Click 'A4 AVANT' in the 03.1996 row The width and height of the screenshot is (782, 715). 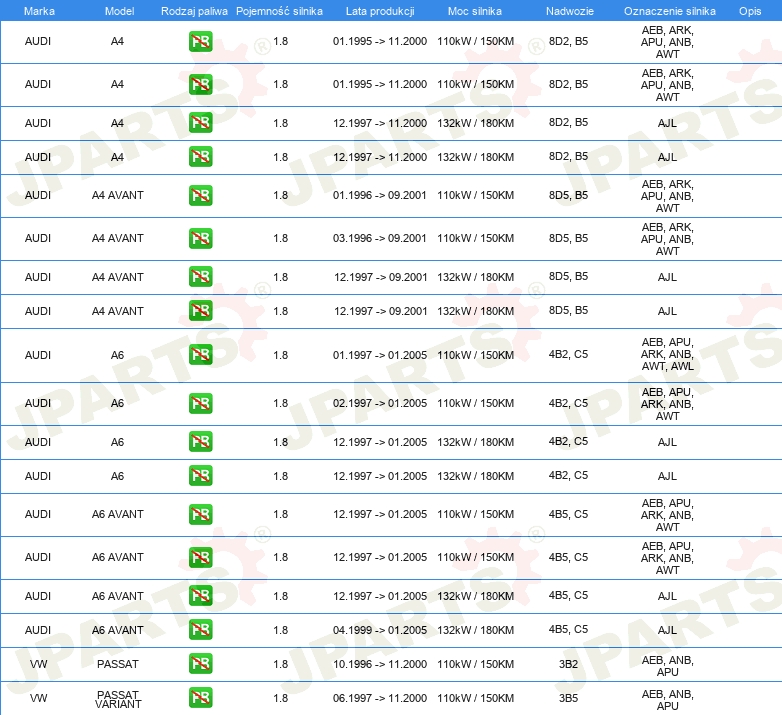click(118, 238)
